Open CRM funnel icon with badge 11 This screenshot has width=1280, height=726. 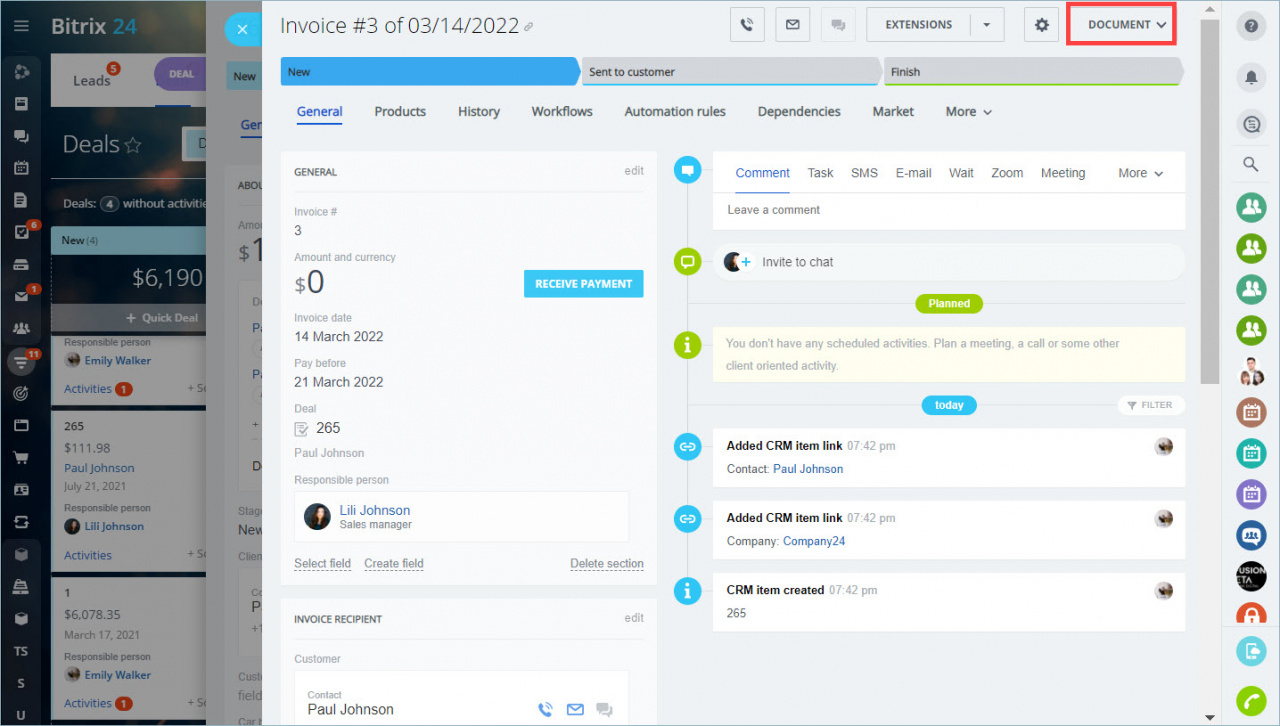21,361
